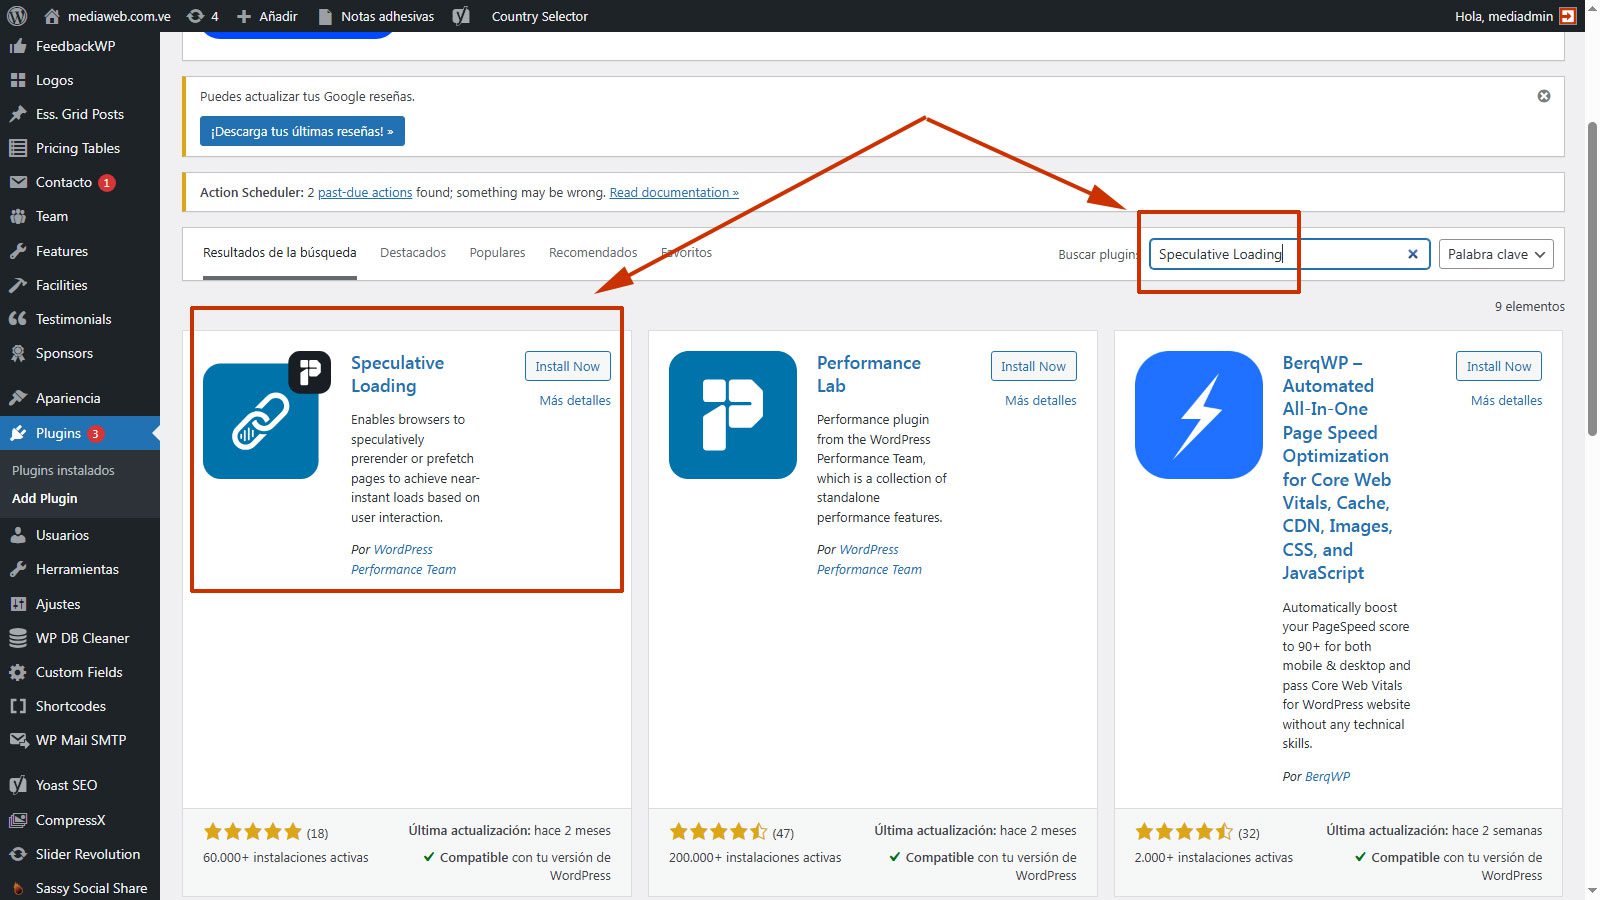Viewport: 1600px width, 900px height.
Task: Open the Read documentation link
Action: (674, 192)
